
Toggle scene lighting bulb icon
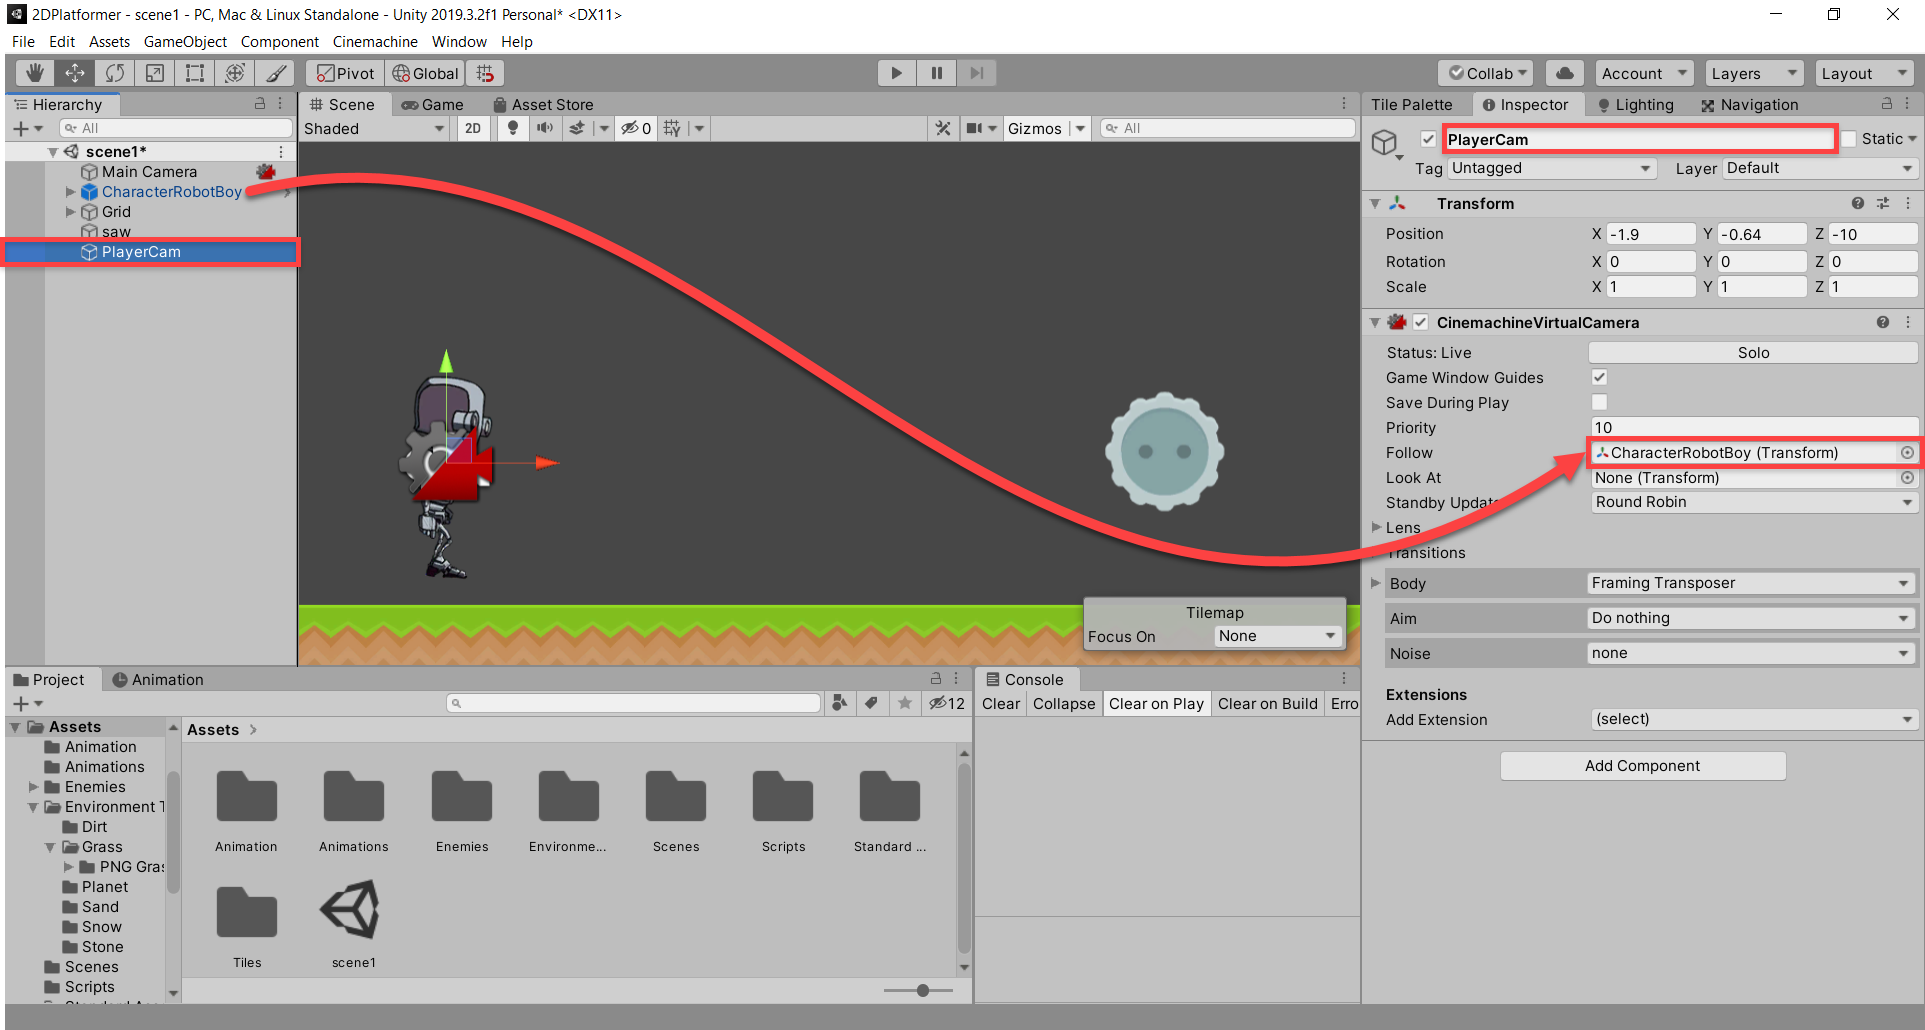coord(513,128)
